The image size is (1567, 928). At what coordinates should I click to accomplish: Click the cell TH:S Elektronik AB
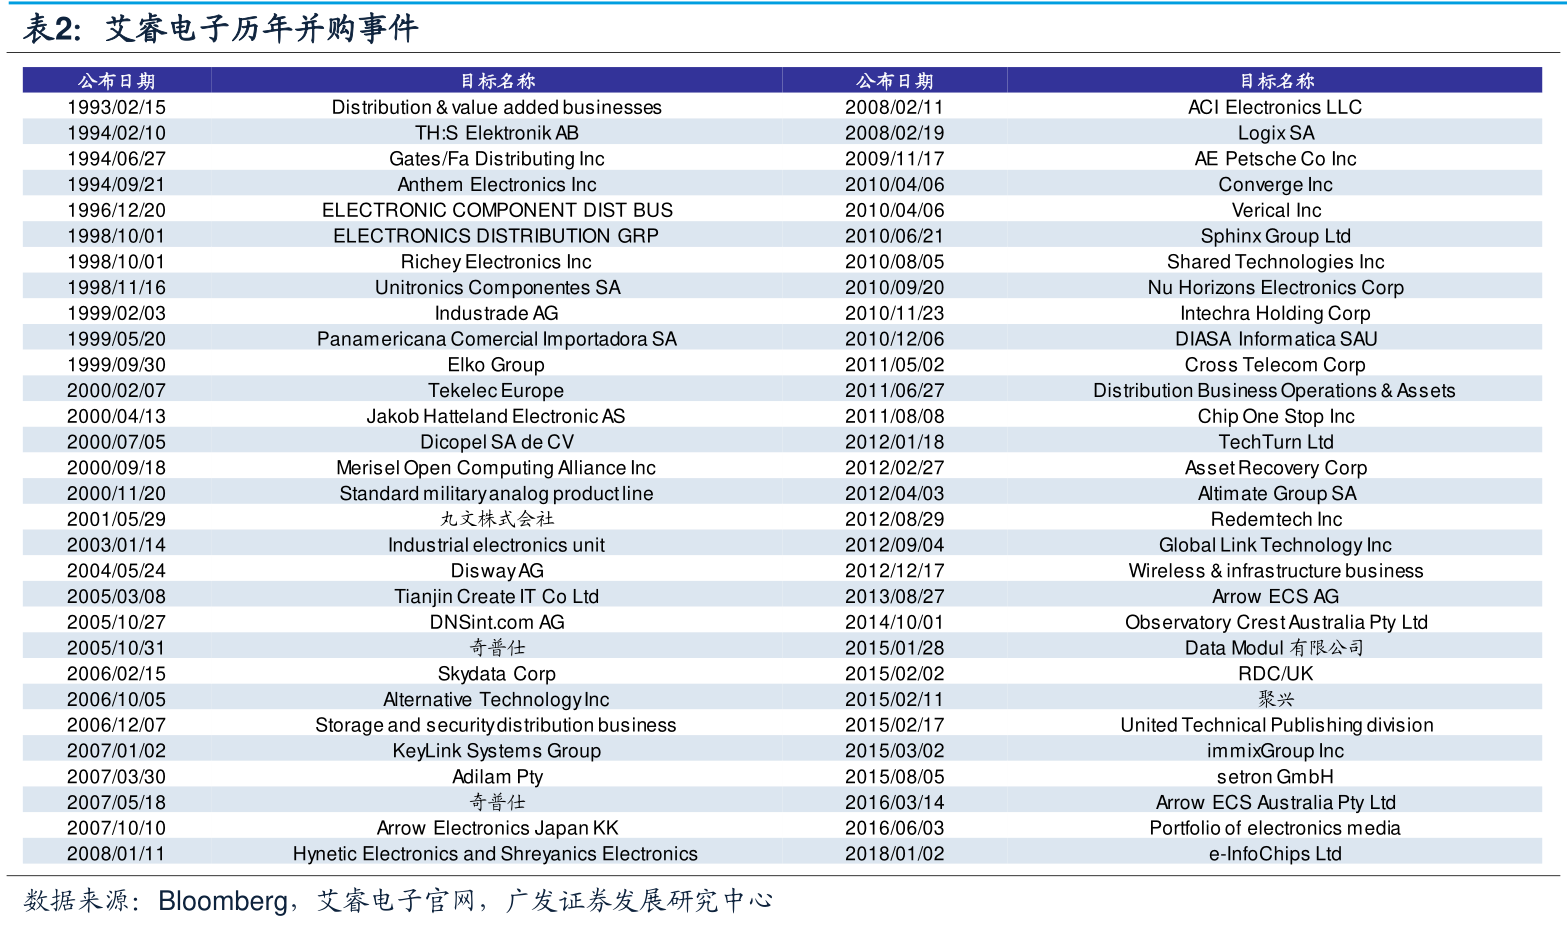pyautogui.click(x=497, y=133)
